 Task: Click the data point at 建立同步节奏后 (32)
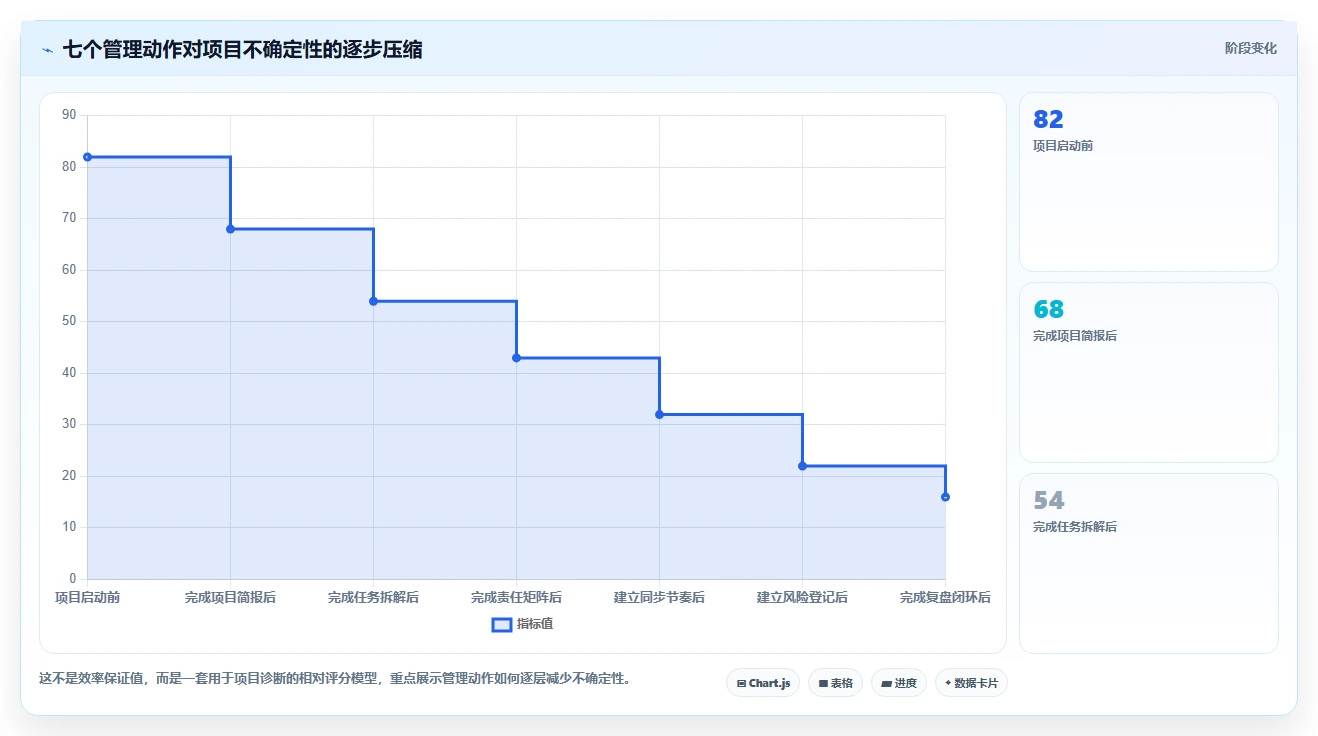pyautogui.click(x=659, y=414)
